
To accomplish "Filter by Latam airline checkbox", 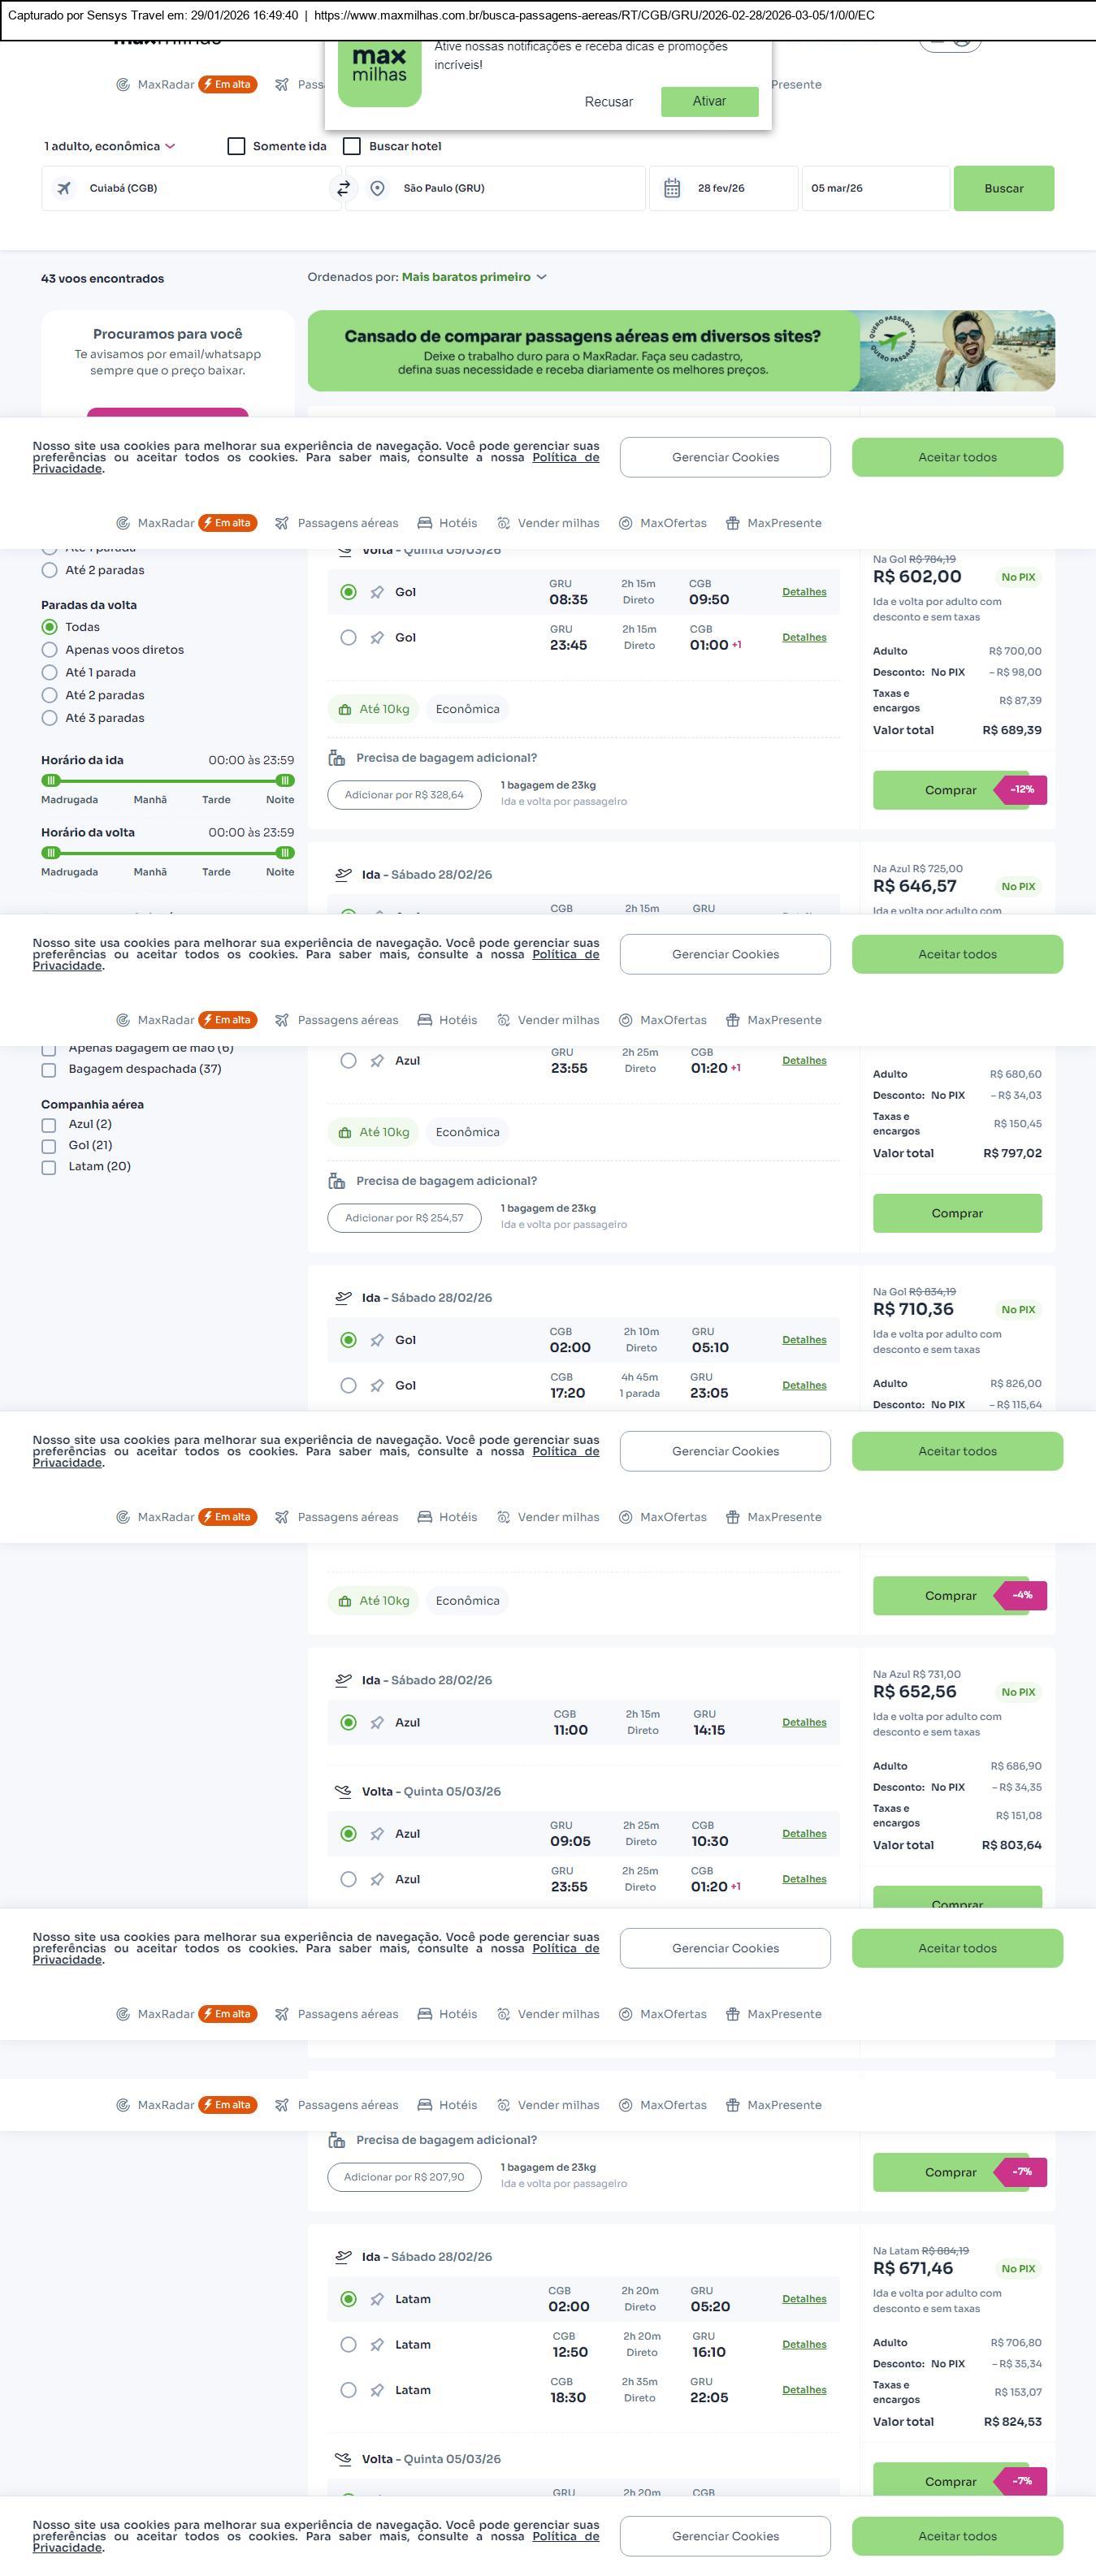I will click(x=48, y=1167).
